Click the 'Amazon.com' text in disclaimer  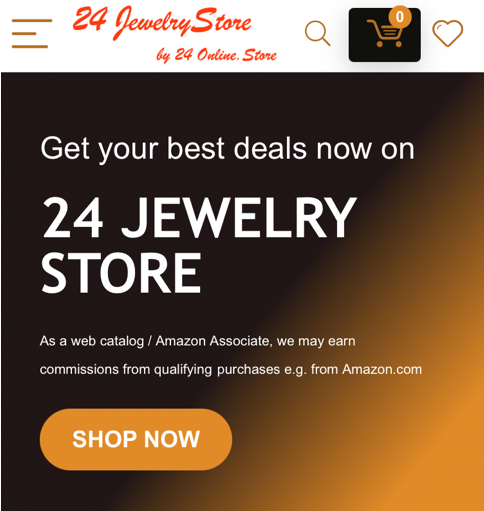point(382,369)
